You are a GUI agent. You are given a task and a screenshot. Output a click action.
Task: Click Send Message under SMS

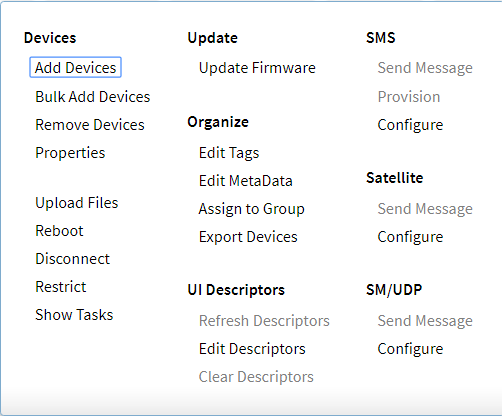click(425, 68)
